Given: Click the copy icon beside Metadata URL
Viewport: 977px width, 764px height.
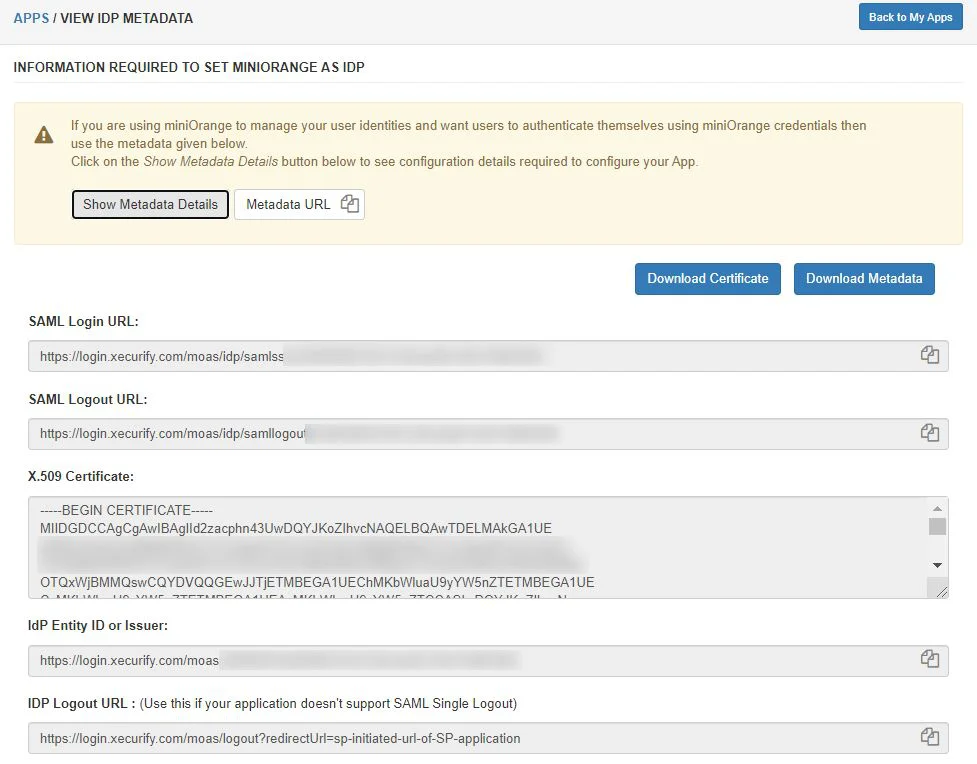Looking at the screenshot, I should [350, 204].
